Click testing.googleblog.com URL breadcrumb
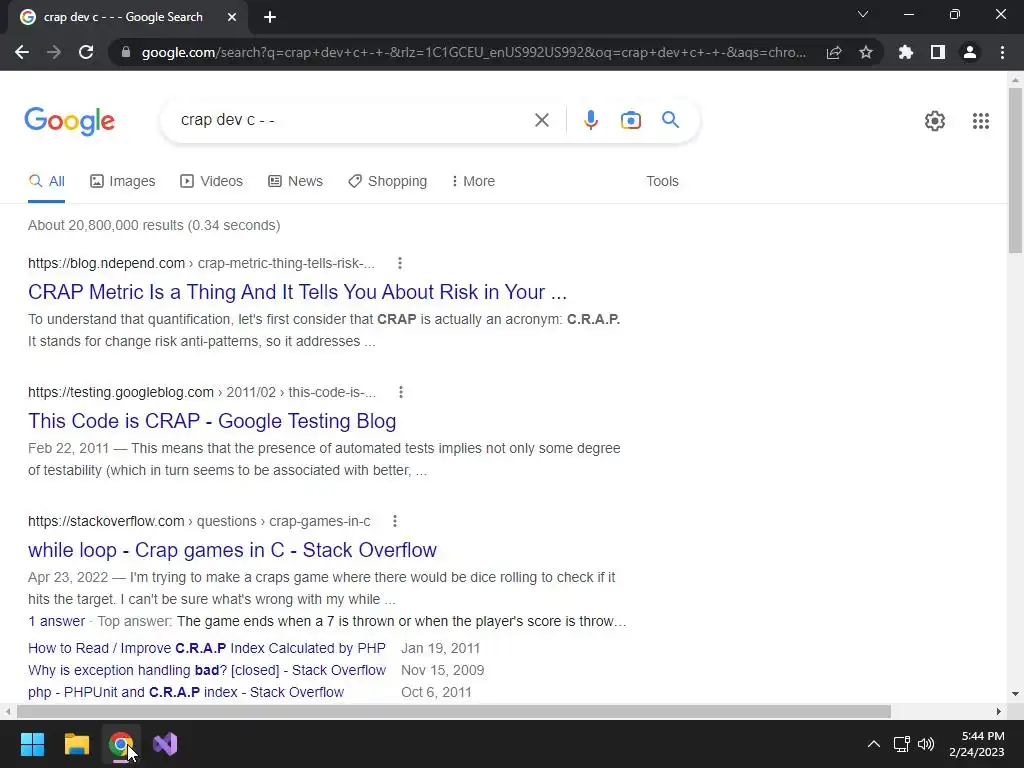 tap(202, 392)
